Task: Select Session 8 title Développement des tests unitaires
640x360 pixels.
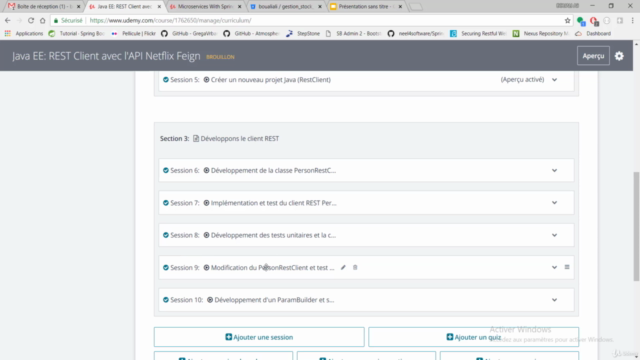Action: click(x=273, y=235)
